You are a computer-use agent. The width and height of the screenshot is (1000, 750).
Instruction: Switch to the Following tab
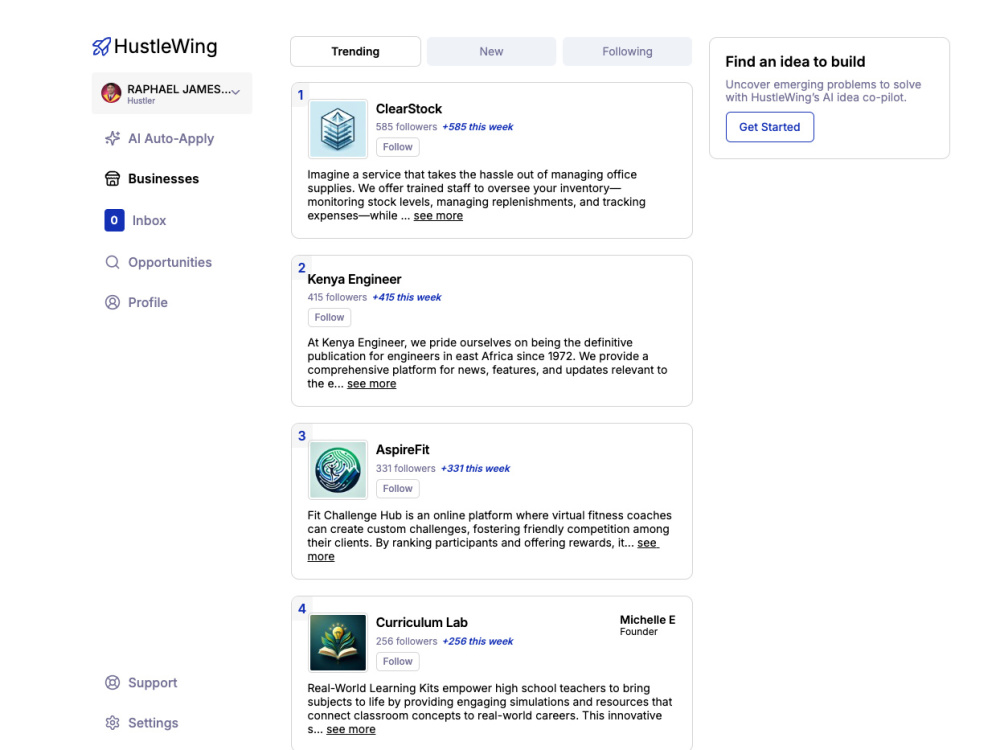click(627, 52)
